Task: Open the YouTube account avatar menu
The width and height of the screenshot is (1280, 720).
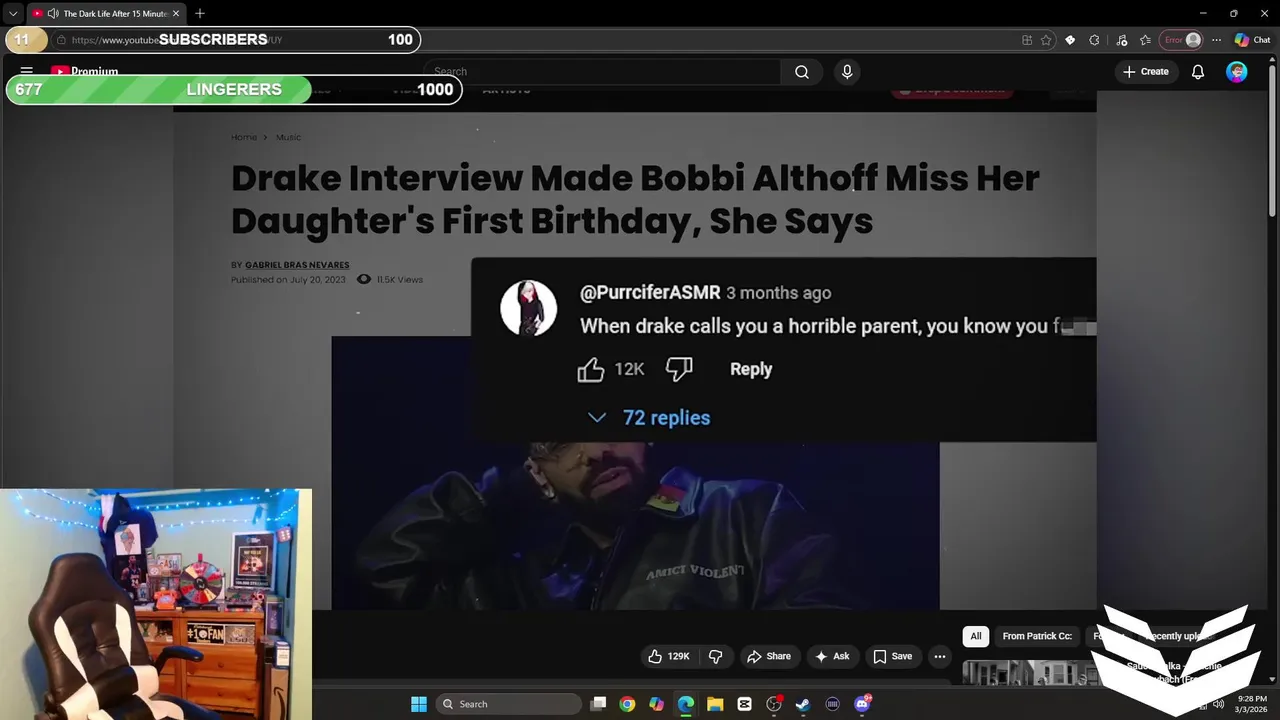Action: point(1237,72)
